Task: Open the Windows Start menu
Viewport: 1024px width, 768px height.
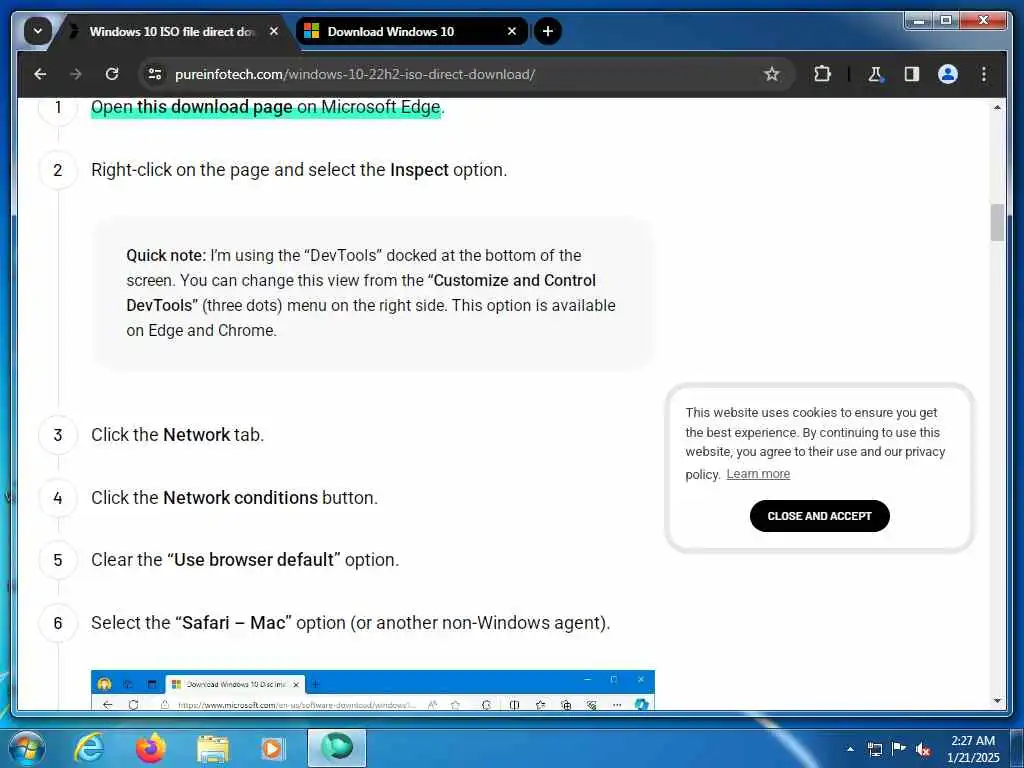Action: point(26,748)
